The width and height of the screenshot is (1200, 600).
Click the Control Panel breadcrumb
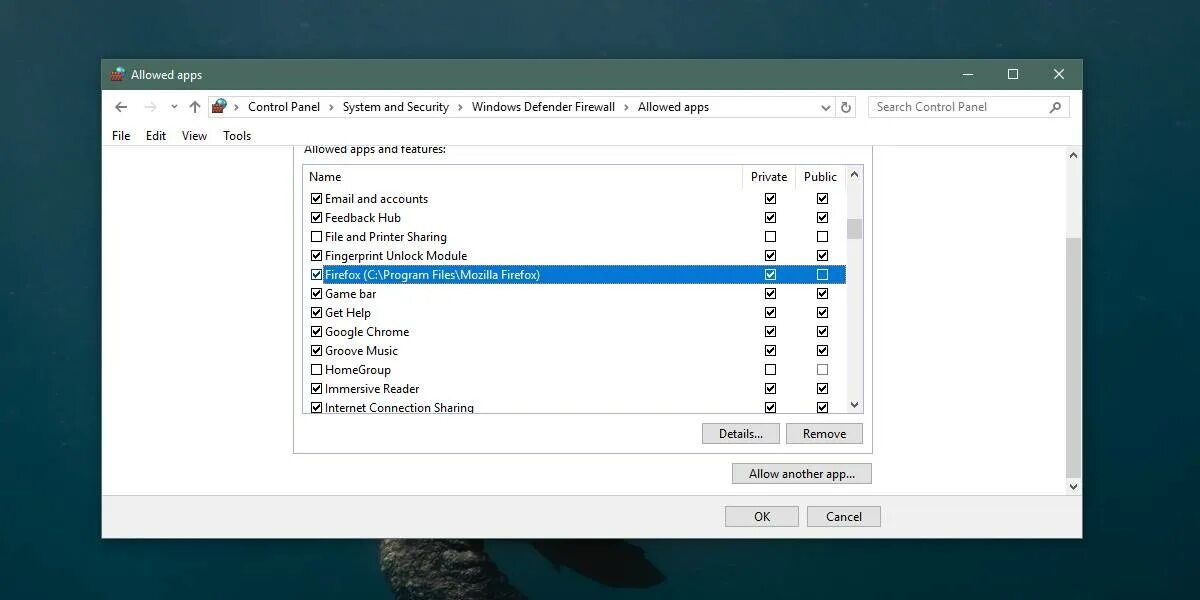pyautogui.click(x=284, y=107)
